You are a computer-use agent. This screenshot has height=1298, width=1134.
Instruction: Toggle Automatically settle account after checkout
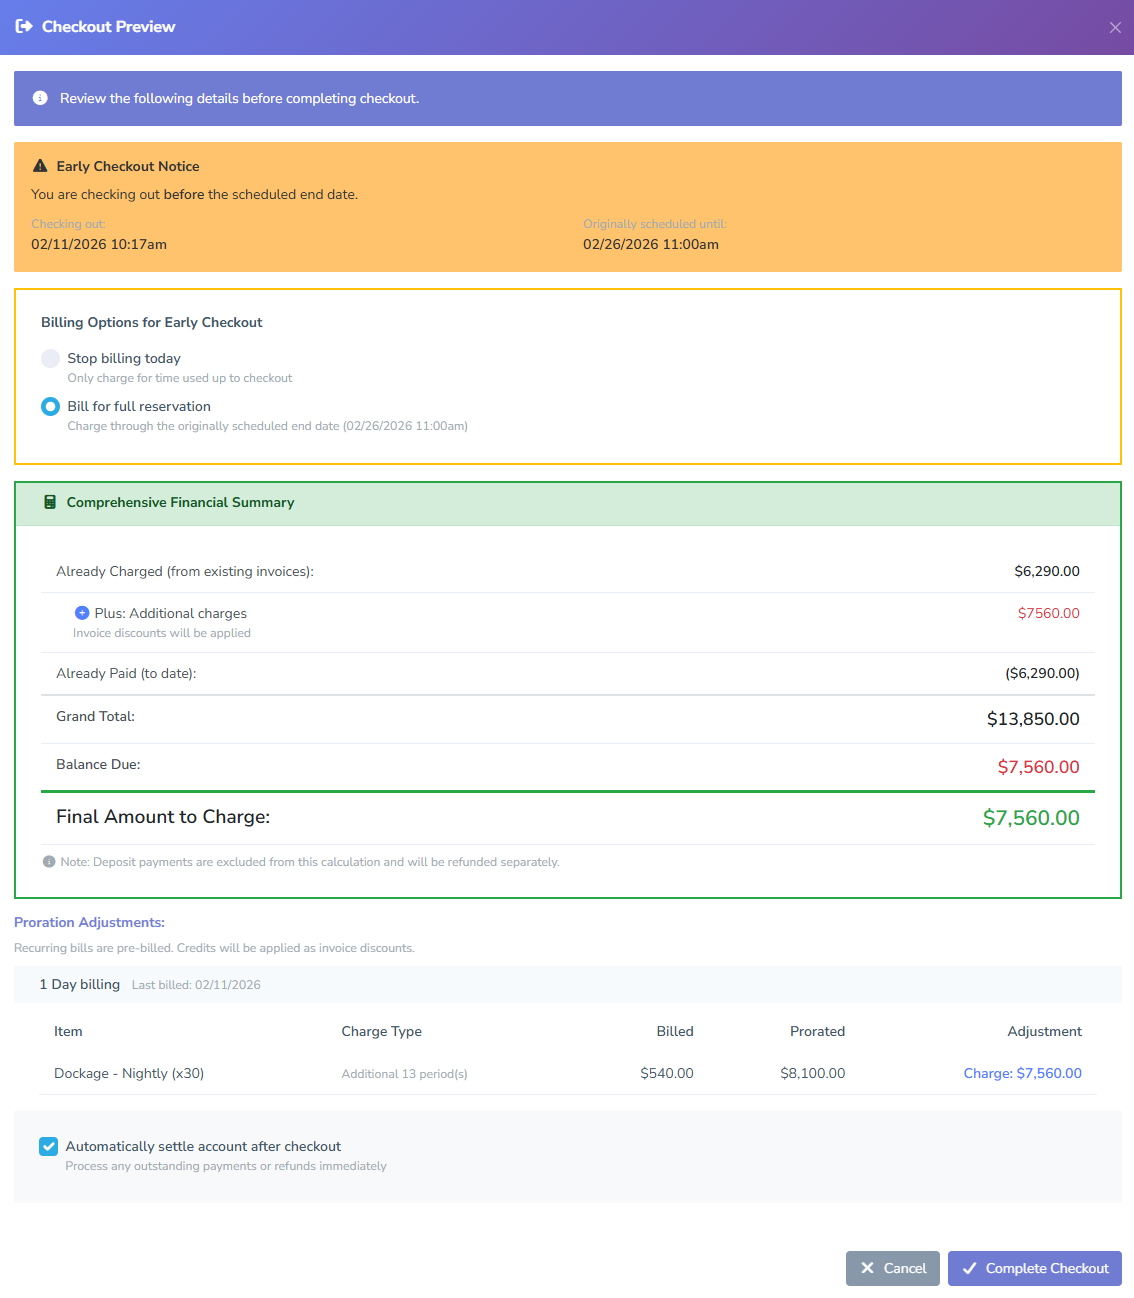(49, 1146)
